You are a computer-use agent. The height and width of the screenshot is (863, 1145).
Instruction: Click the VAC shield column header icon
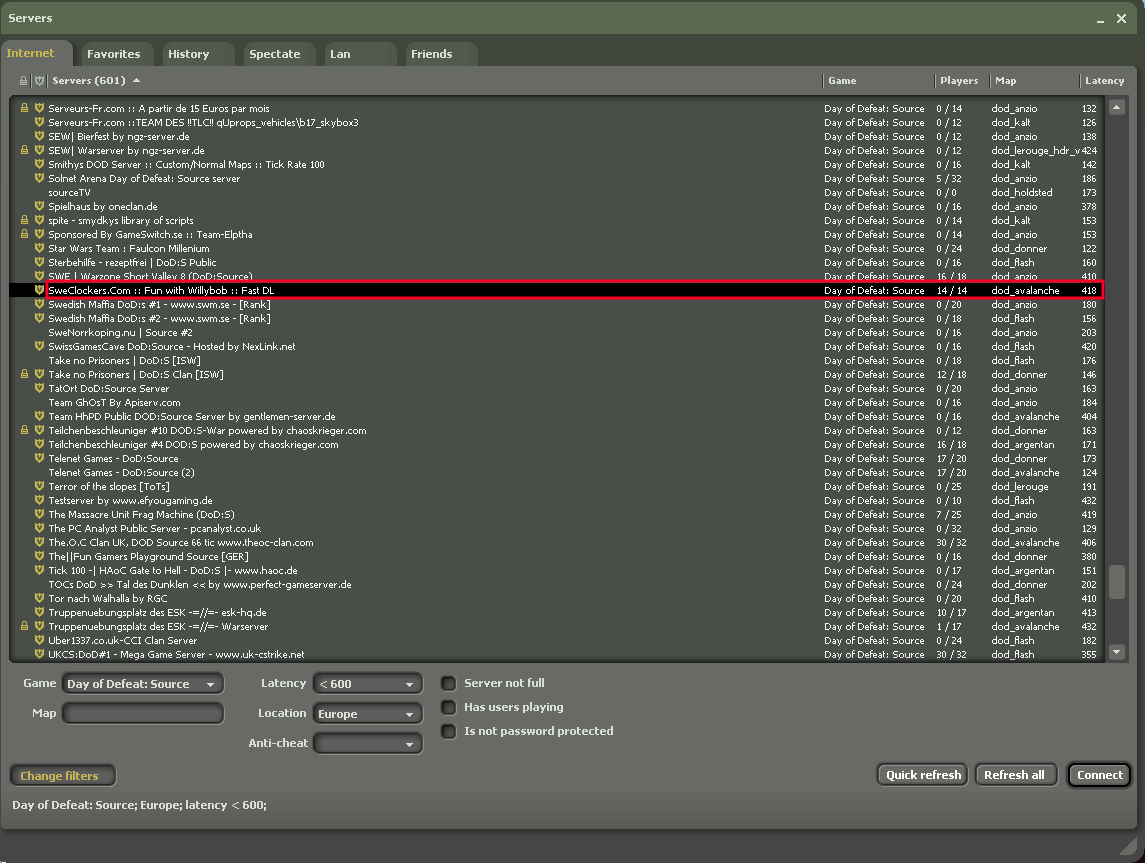tap(39, 81)
